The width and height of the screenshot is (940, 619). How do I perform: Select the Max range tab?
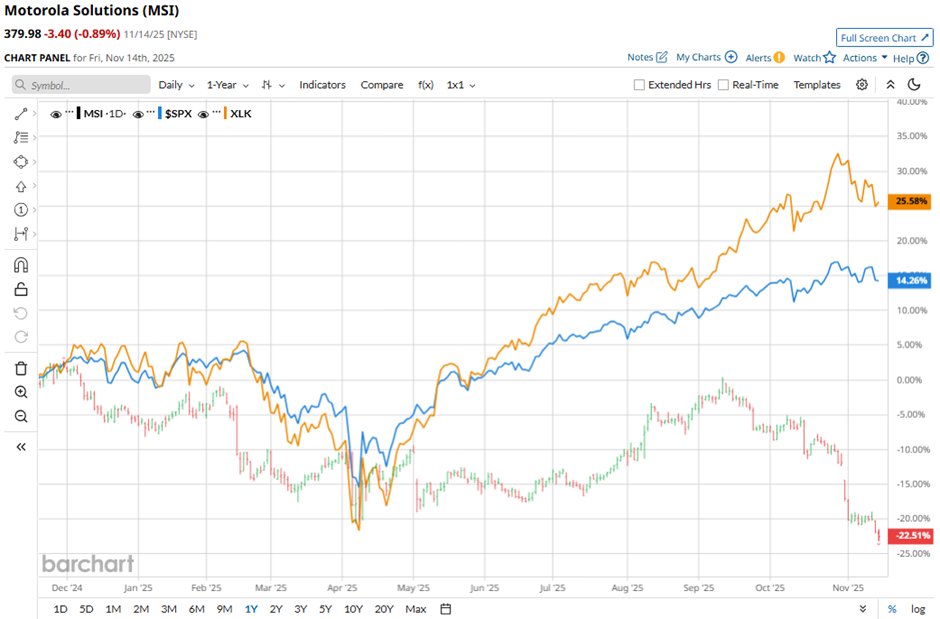pyautogui.click(x=415, y=609)
